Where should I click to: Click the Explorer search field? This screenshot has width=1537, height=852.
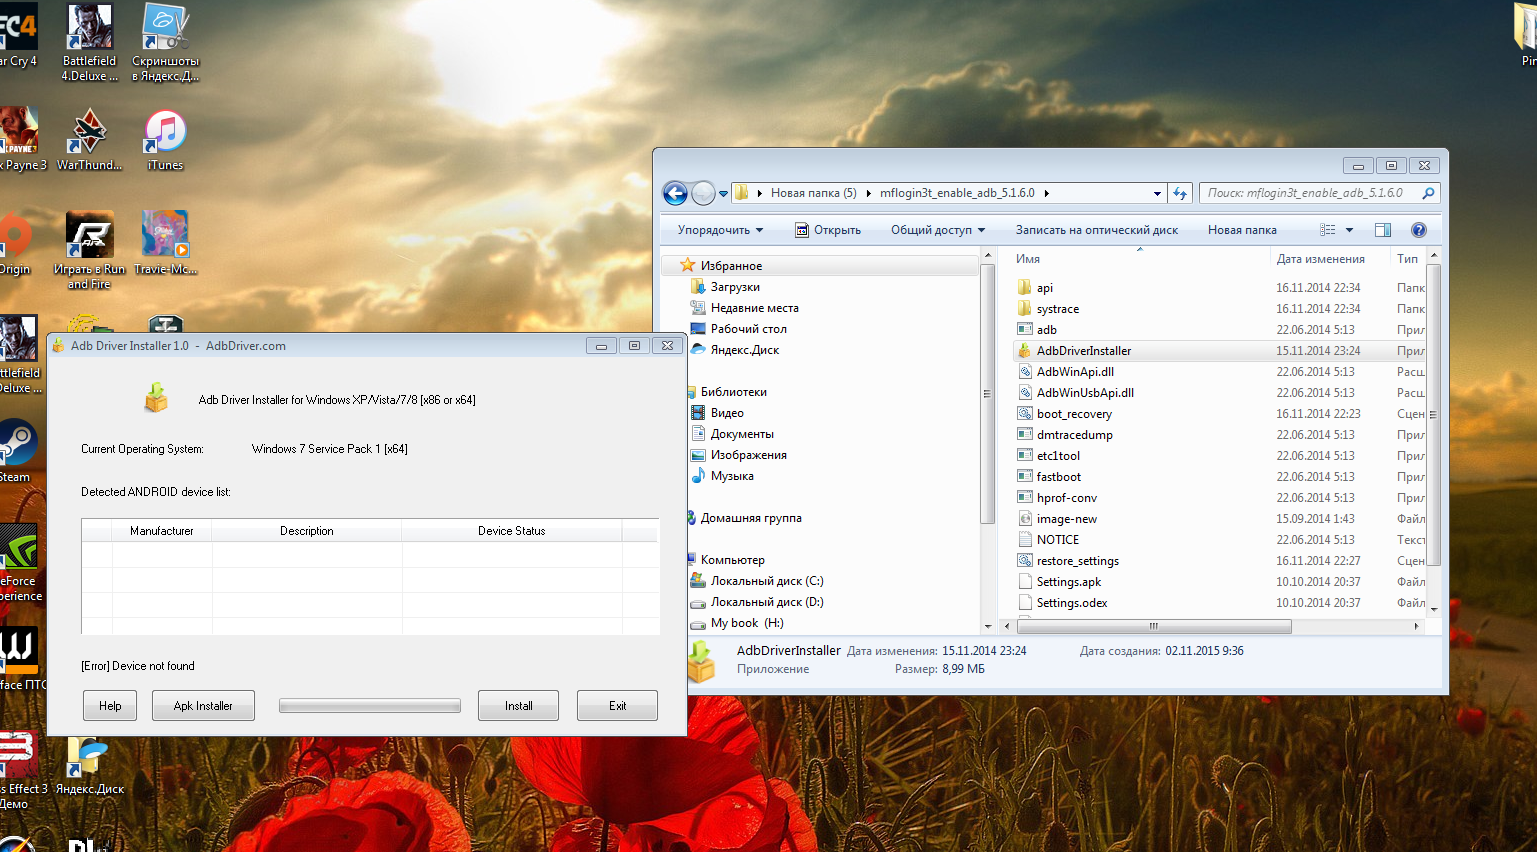pos(1310,193)
